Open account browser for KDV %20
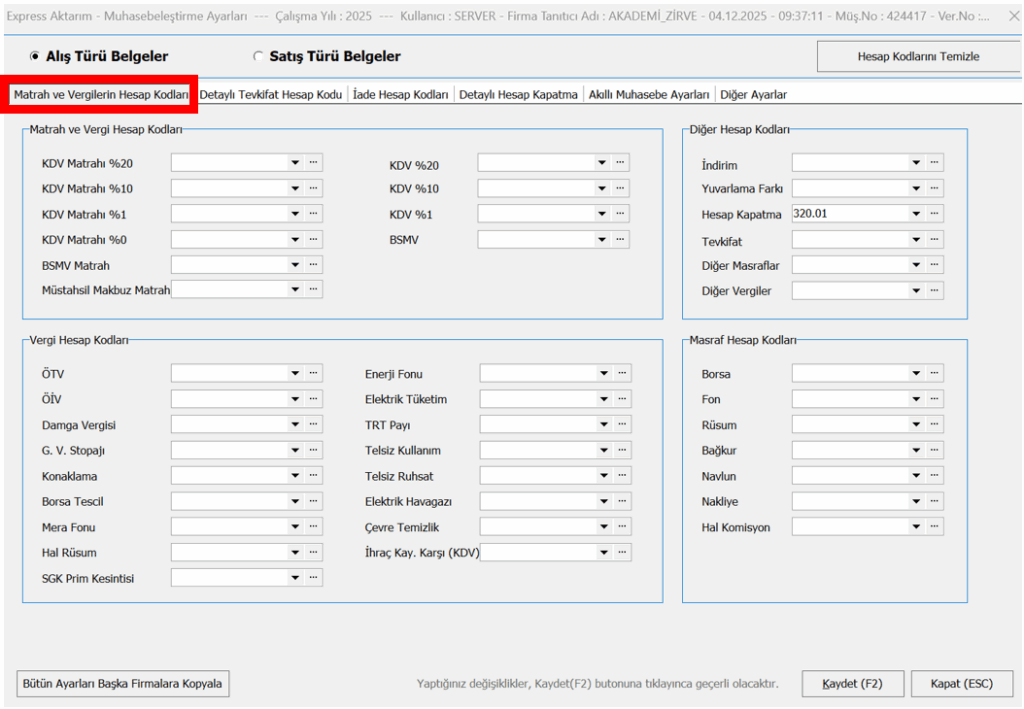 (620, 163)
